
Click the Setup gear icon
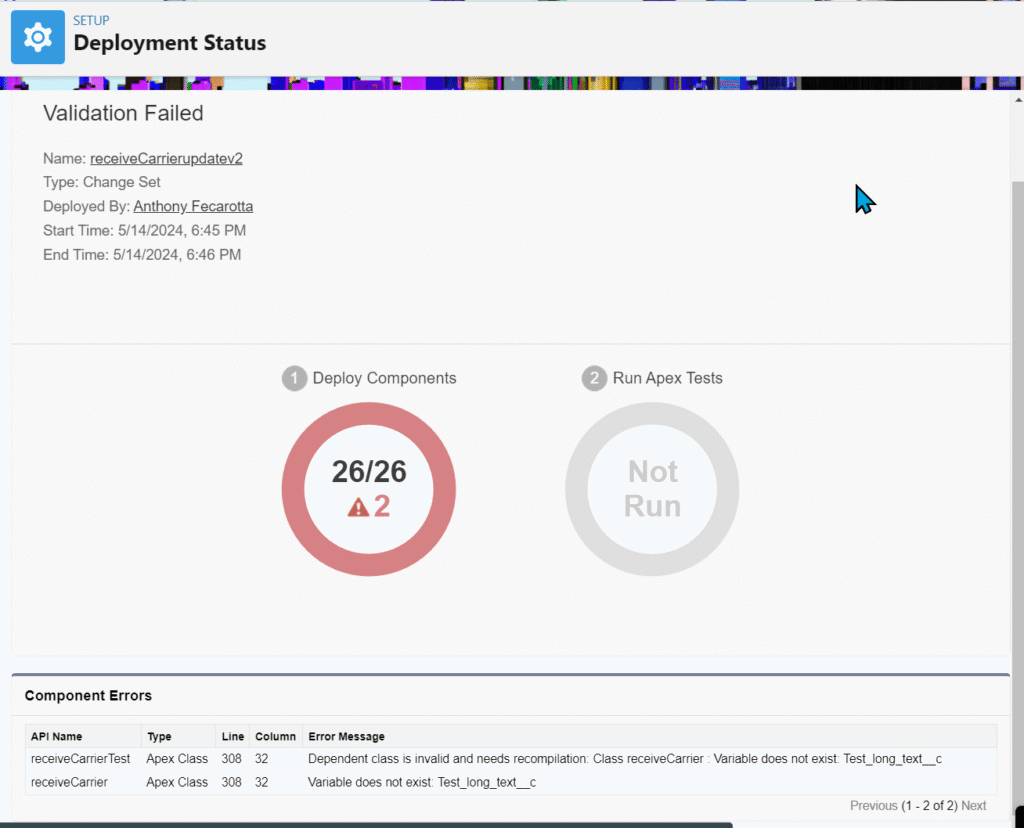[38, 38]
